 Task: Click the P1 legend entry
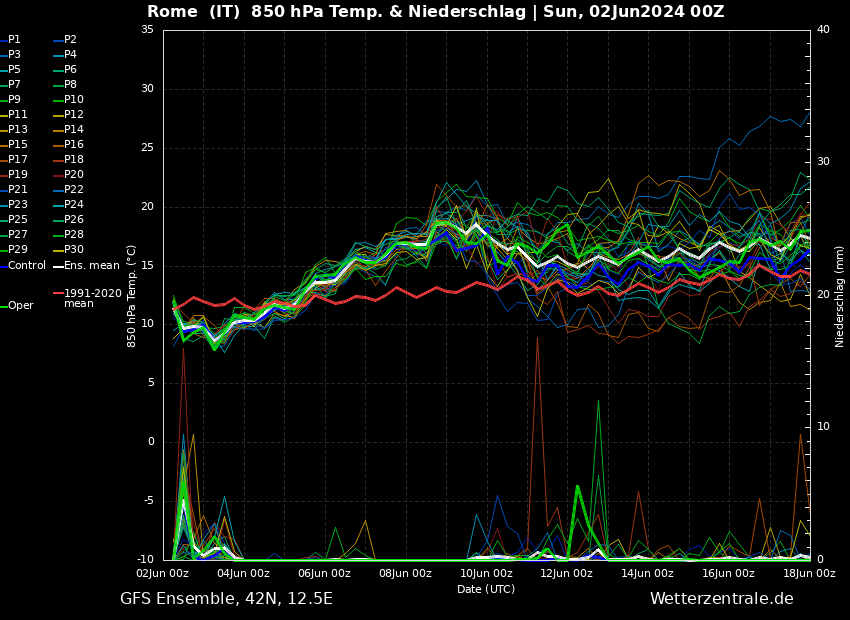pyautogui.click(x=14, y=40)
